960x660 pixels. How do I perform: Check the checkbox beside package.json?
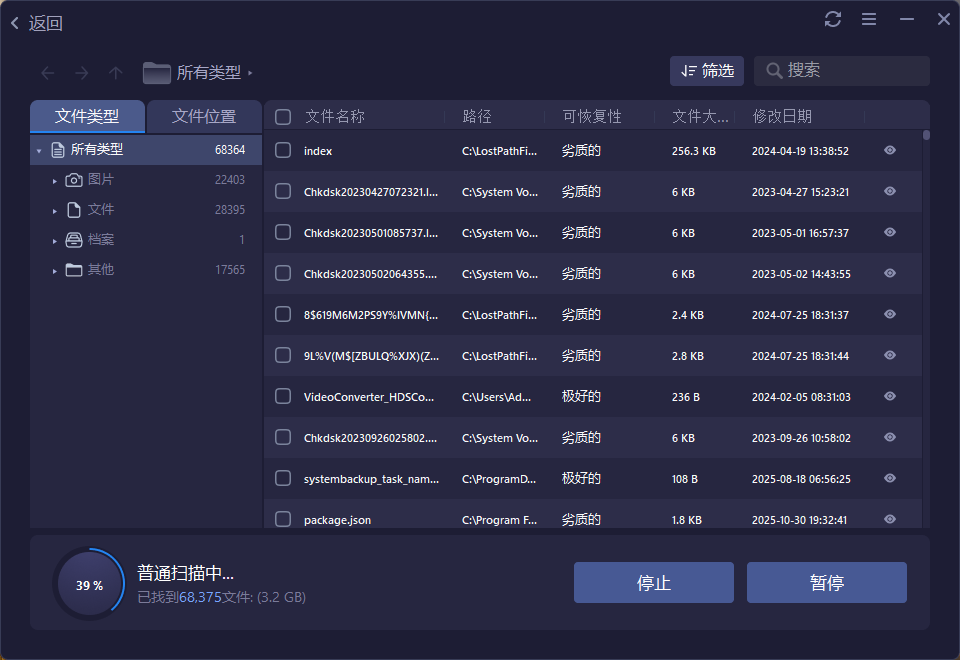(x=282, y=519)
